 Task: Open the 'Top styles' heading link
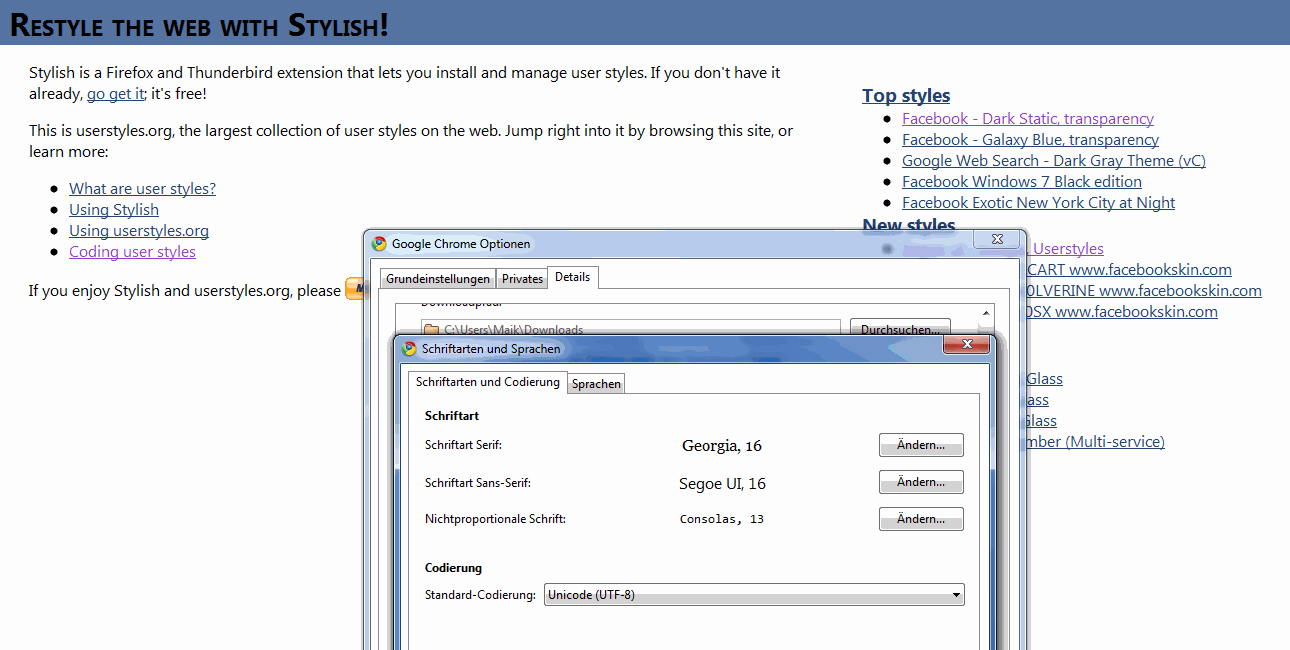click(906, 95)
